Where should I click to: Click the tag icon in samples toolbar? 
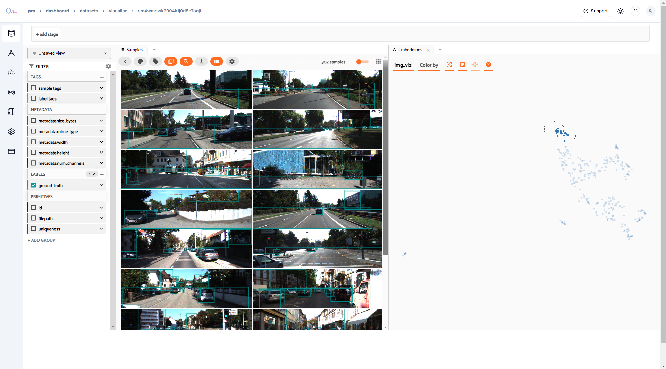155,62
